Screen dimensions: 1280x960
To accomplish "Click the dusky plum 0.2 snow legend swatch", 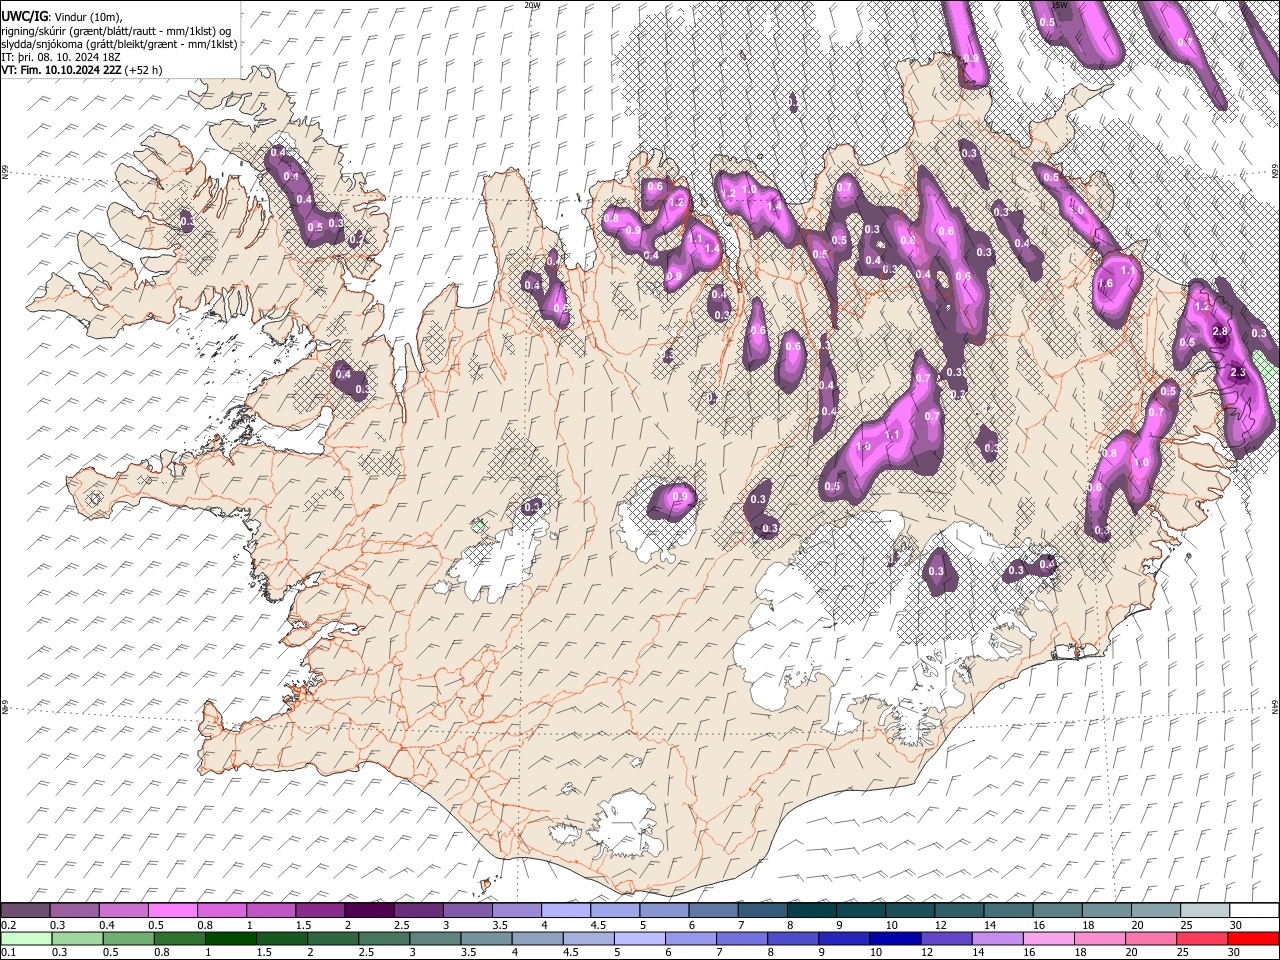I will pyautogui.click(x=25, y=910).
